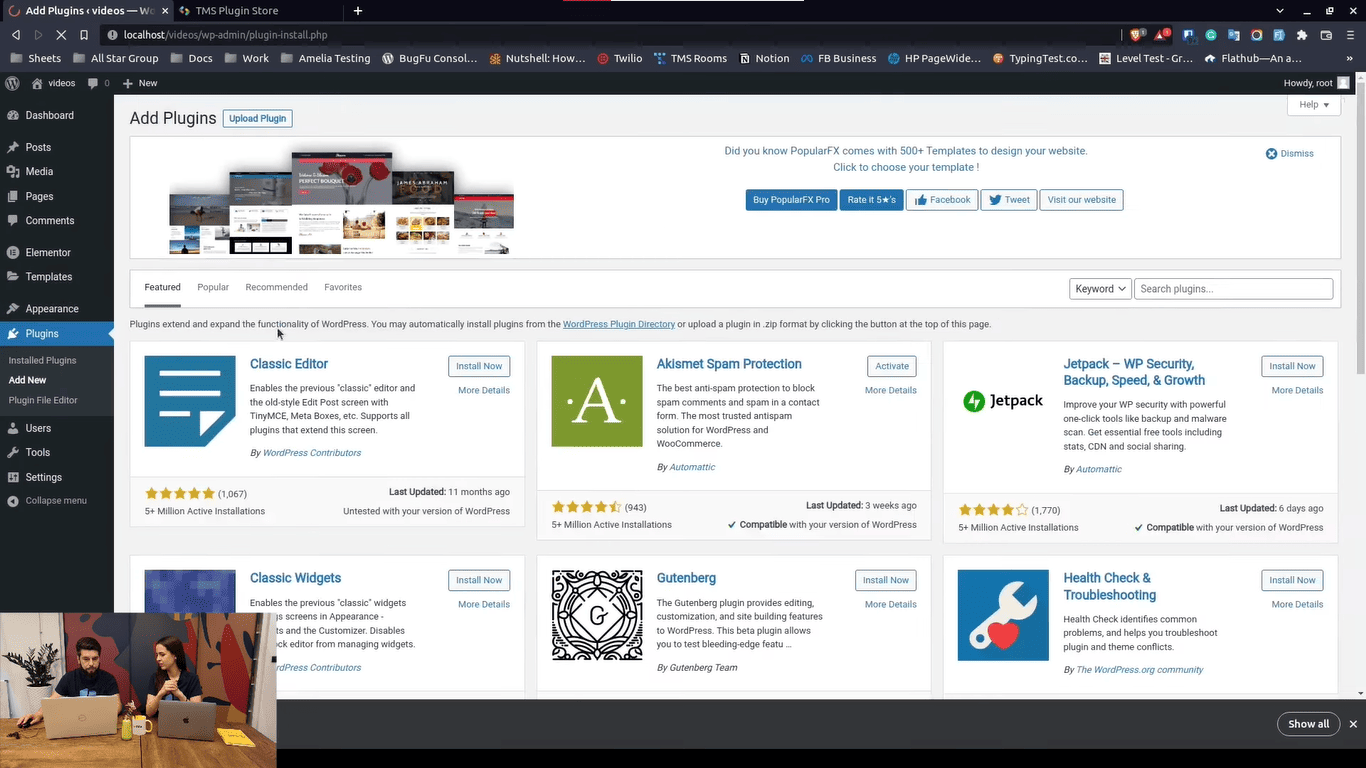Click Buy PopularFX Pro button
1366x768 pixels.
click(x=791, y=200)
